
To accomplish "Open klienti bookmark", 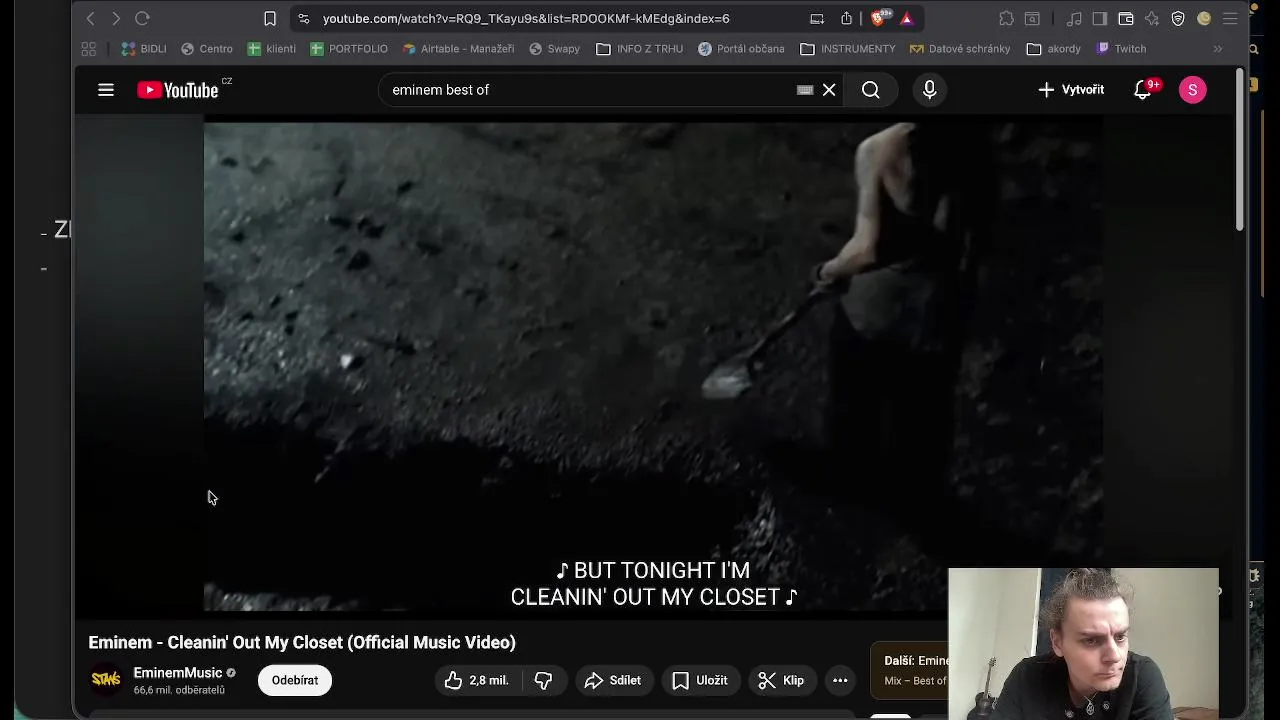I will tap(271, 48).
